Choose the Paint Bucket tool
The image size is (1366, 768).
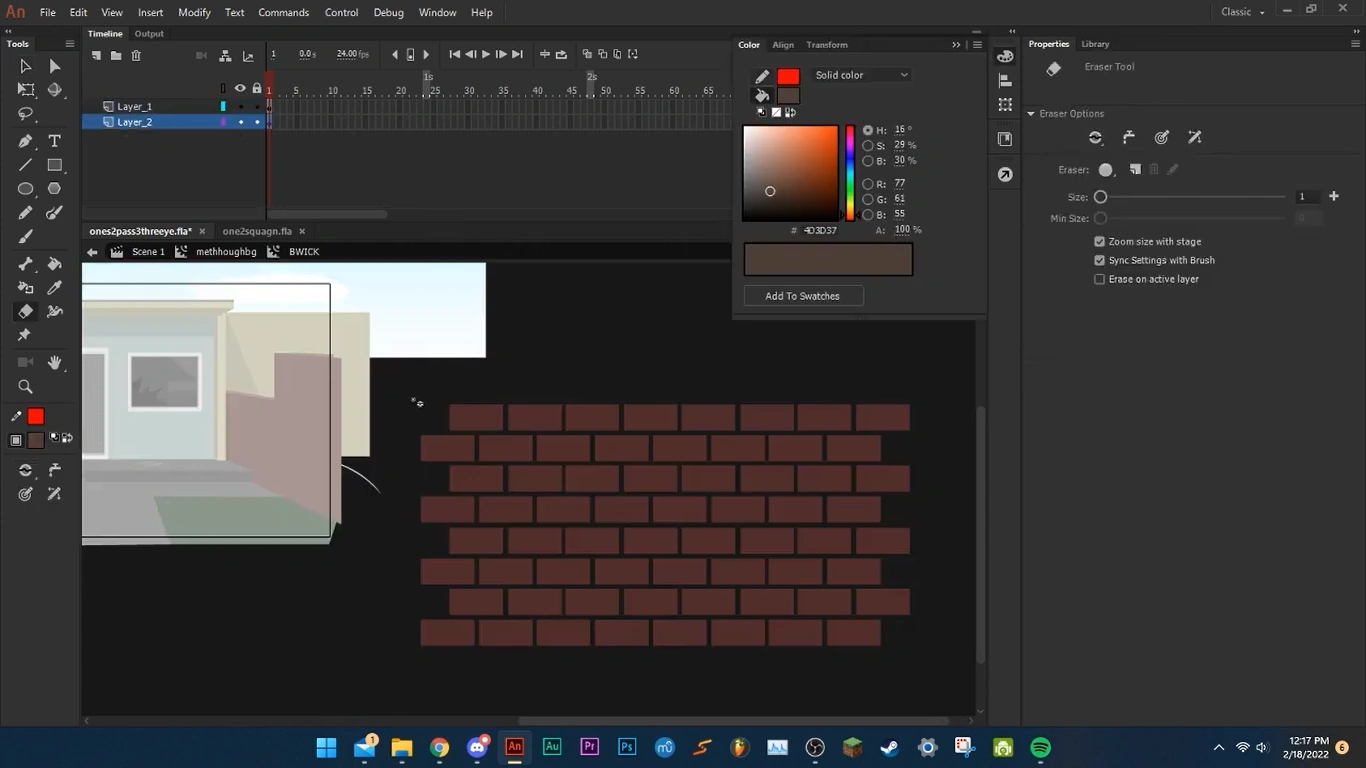click(x=55, y=264)
